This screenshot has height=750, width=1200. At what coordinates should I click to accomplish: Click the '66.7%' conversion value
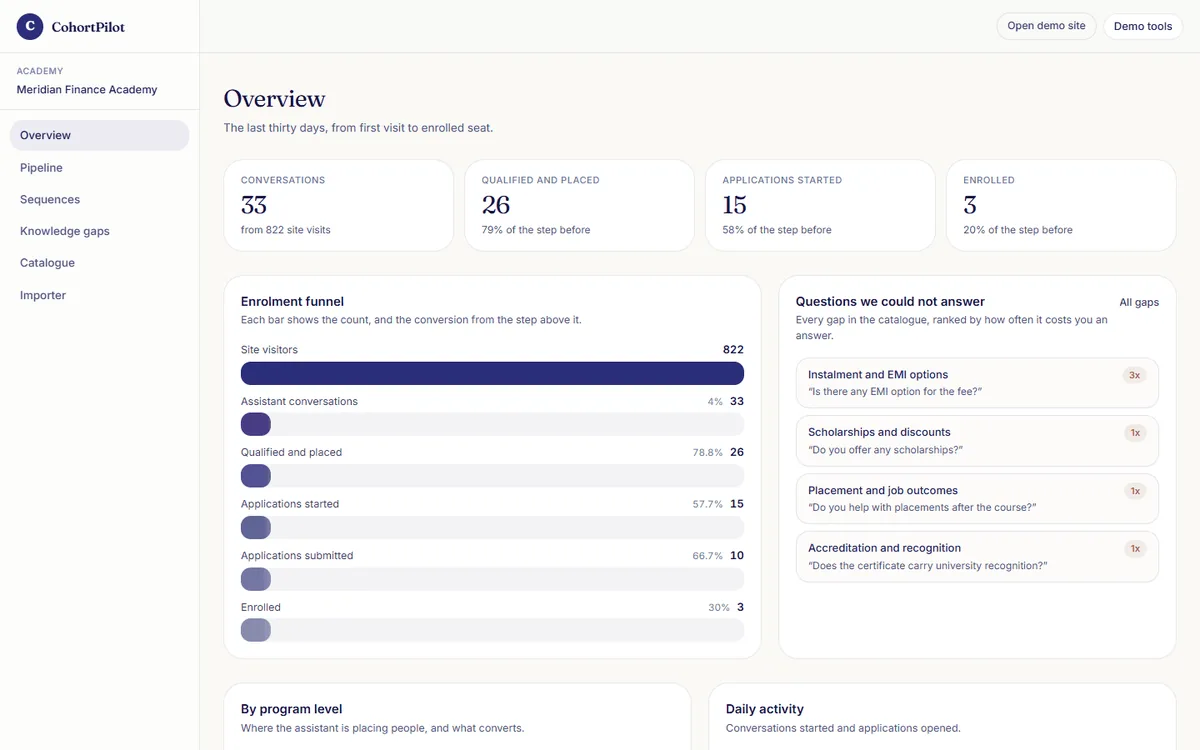pos(707,556)
